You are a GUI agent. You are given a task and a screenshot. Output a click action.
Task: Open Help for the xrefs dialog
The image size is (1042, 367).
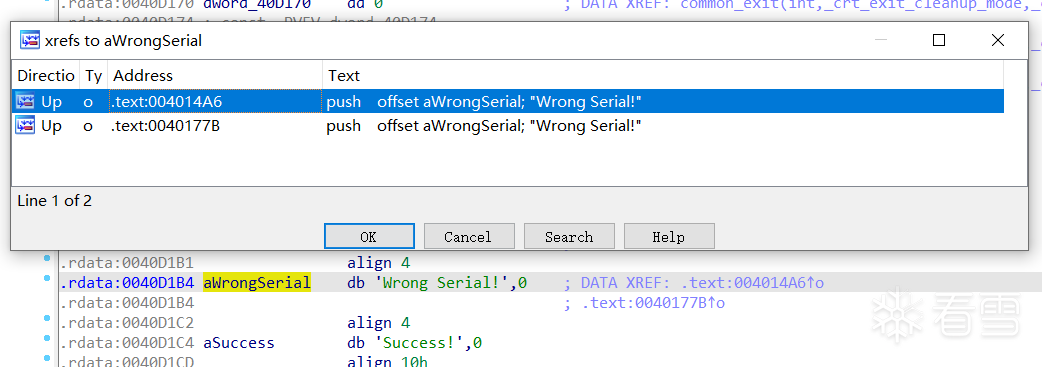click(669, 237)
